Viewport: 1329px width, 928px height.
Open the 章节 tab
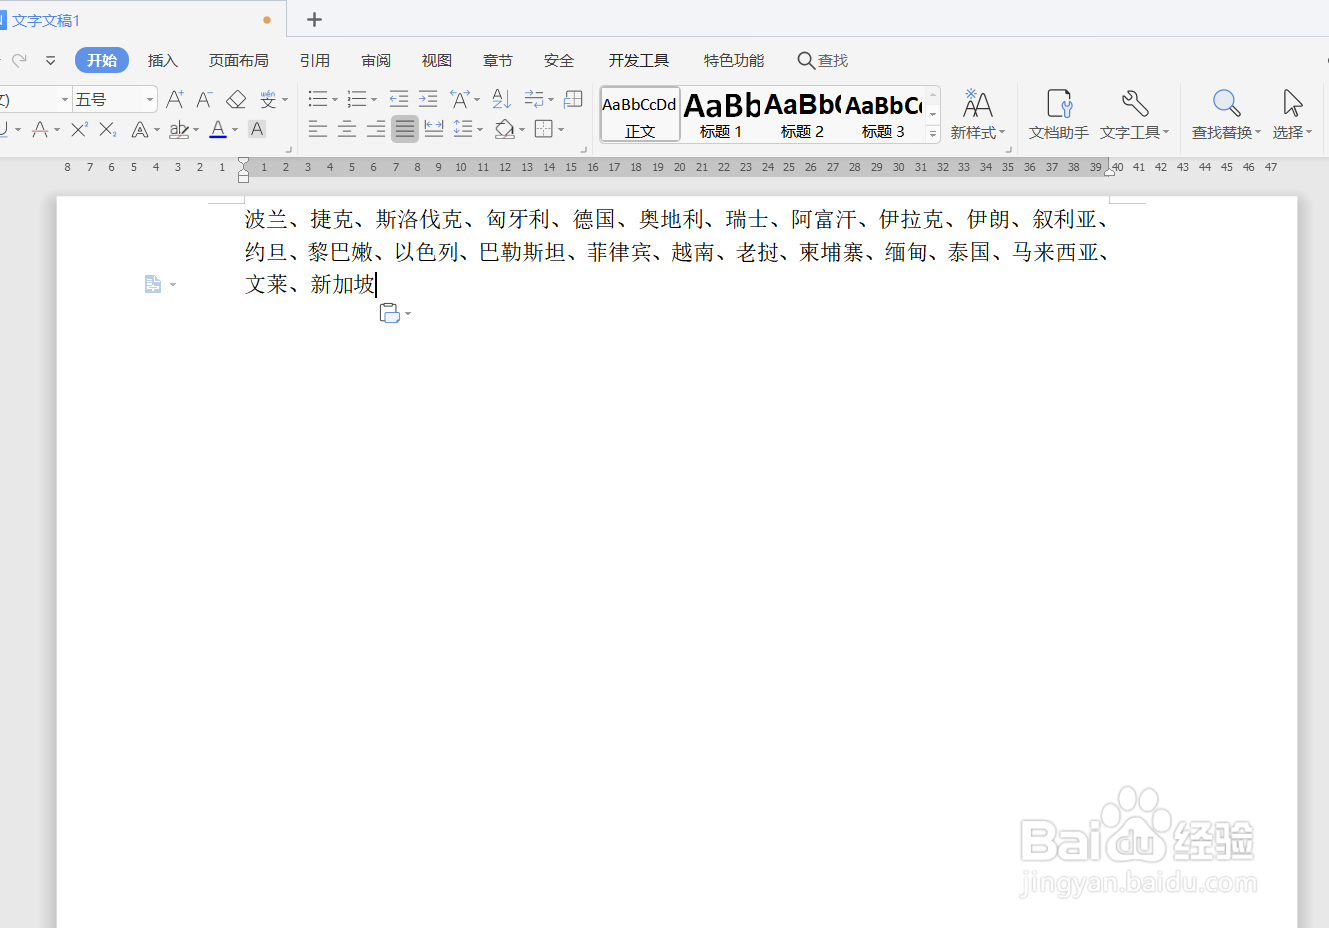498,60
